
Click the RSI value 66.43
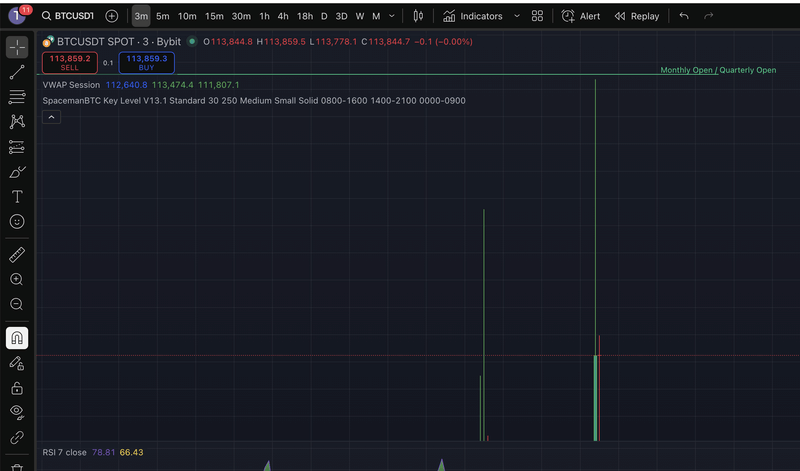(131, 452)
